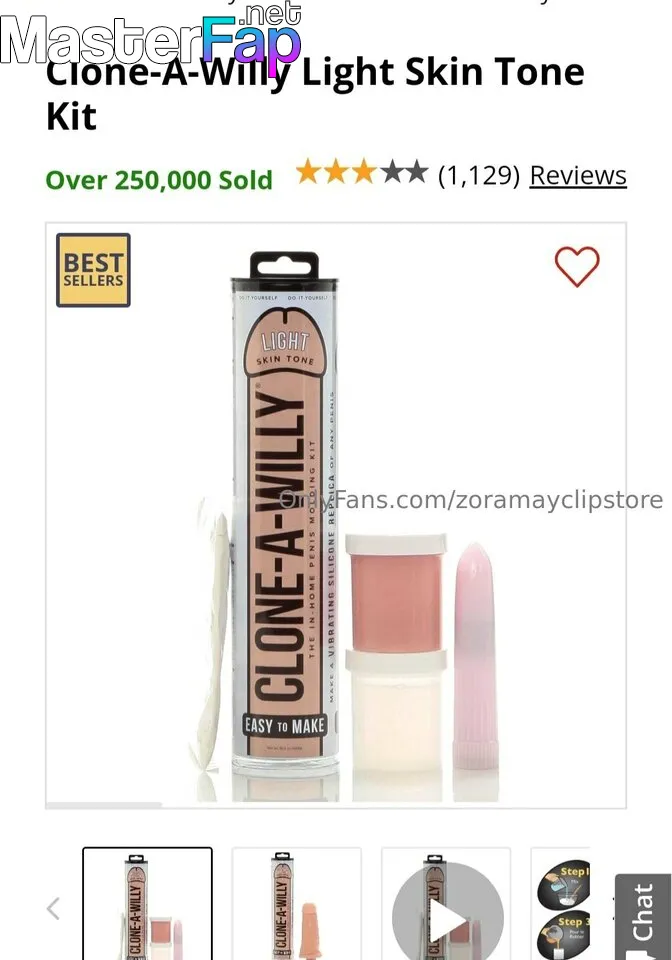Add product to wishlist via heart icon
The height and width of the screenshot is (960, 672).
click(x=577, y=266)
